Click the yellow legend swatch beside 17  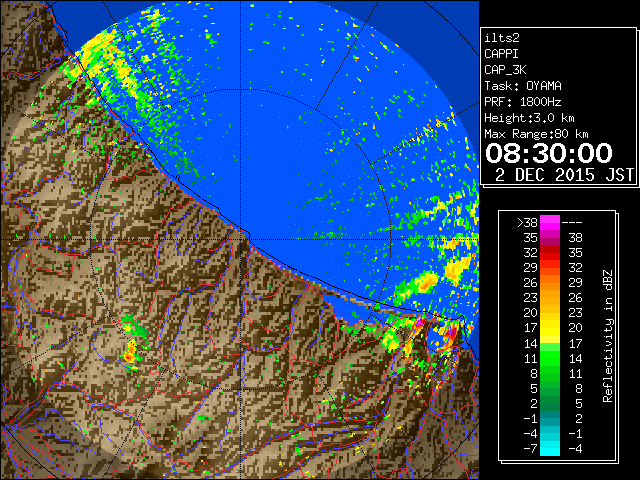pyautogui.click(x=550, y=328)
